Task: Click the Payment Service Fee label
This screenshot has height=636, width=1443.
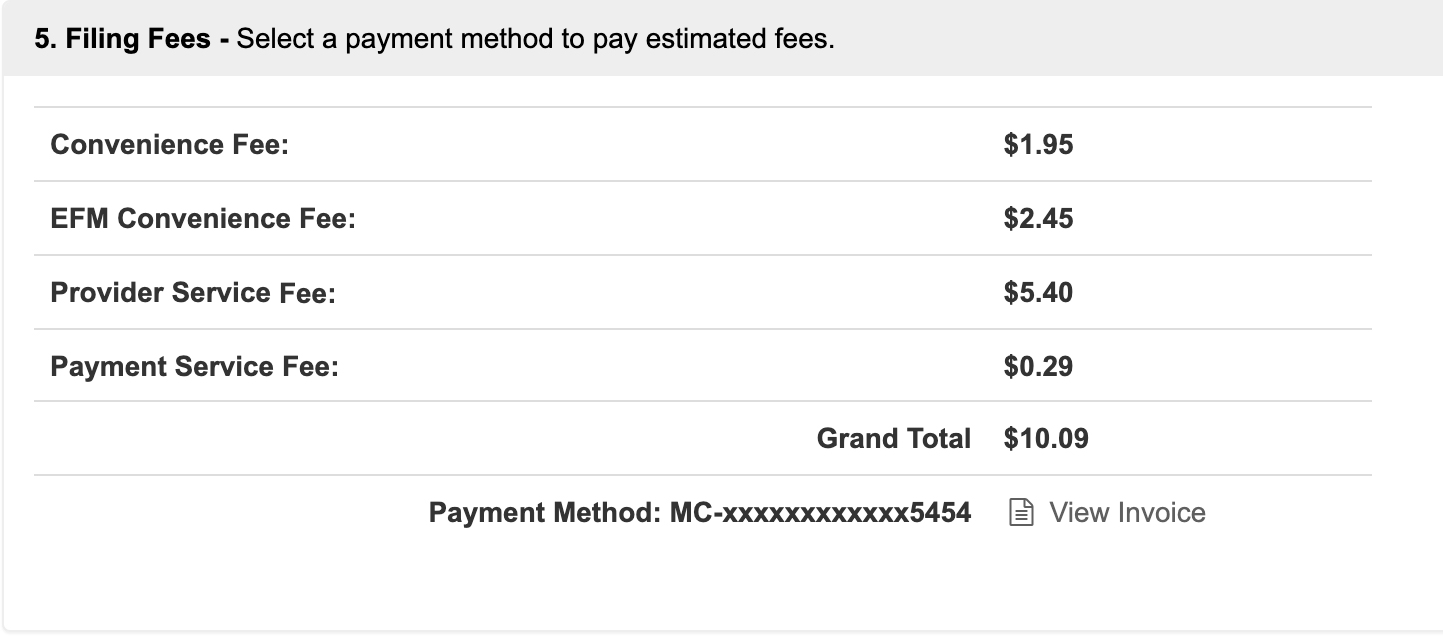Action: (194, 367)
